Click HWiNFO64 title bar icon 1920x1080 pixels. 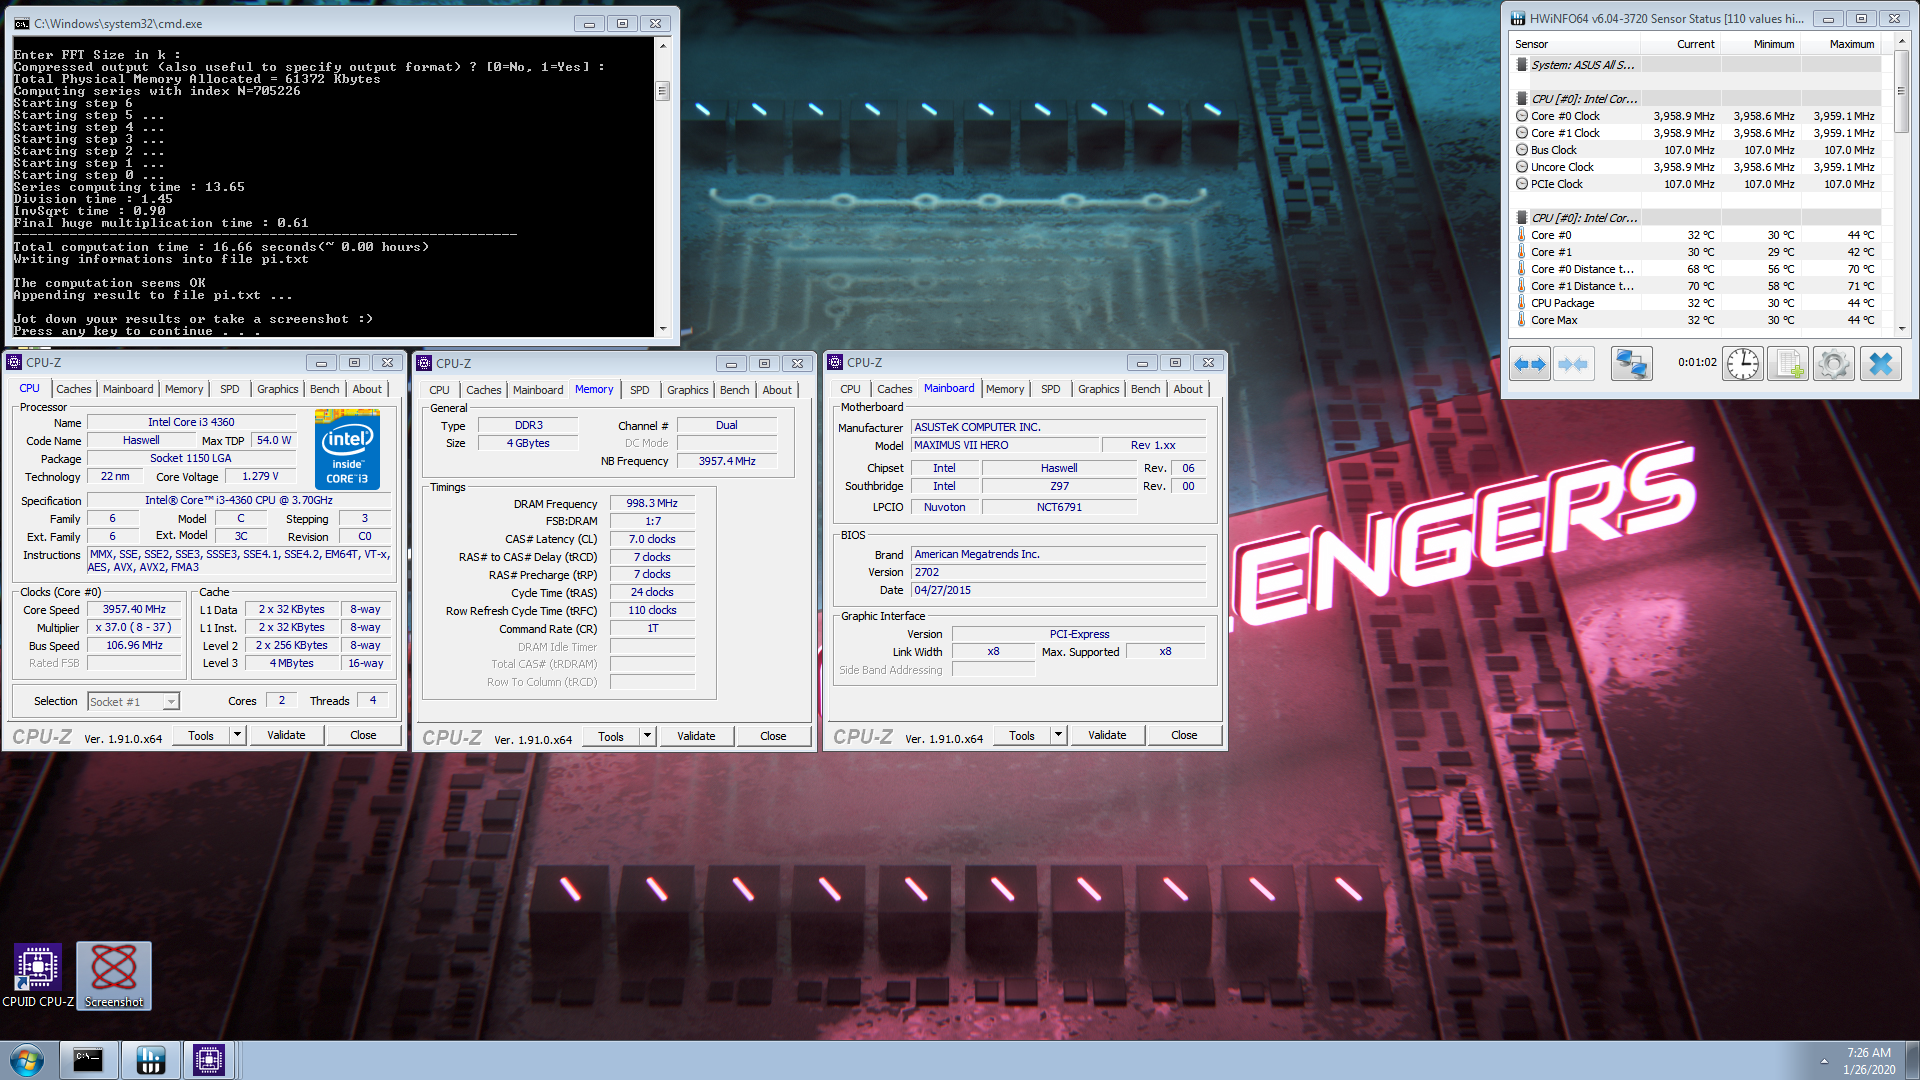click(x=1518, y=18)
